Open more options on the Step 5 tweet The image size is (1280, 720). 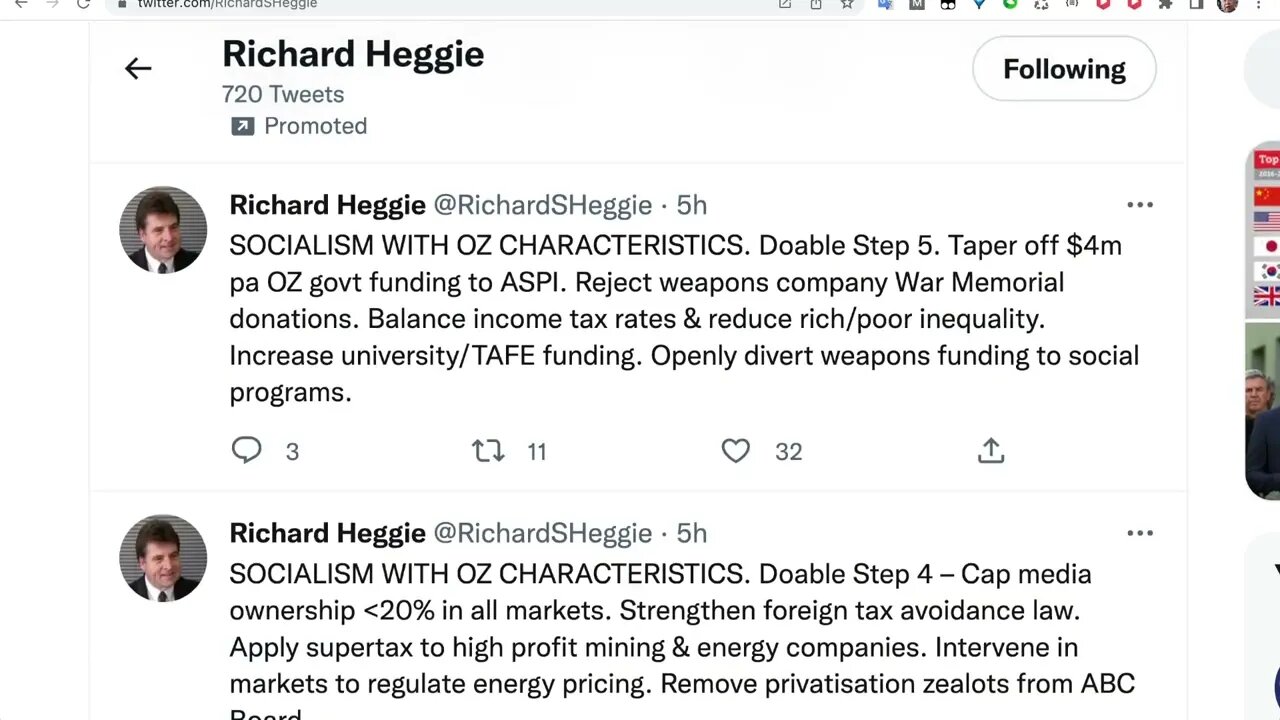pyautogui.click(x=1140, y=205)
